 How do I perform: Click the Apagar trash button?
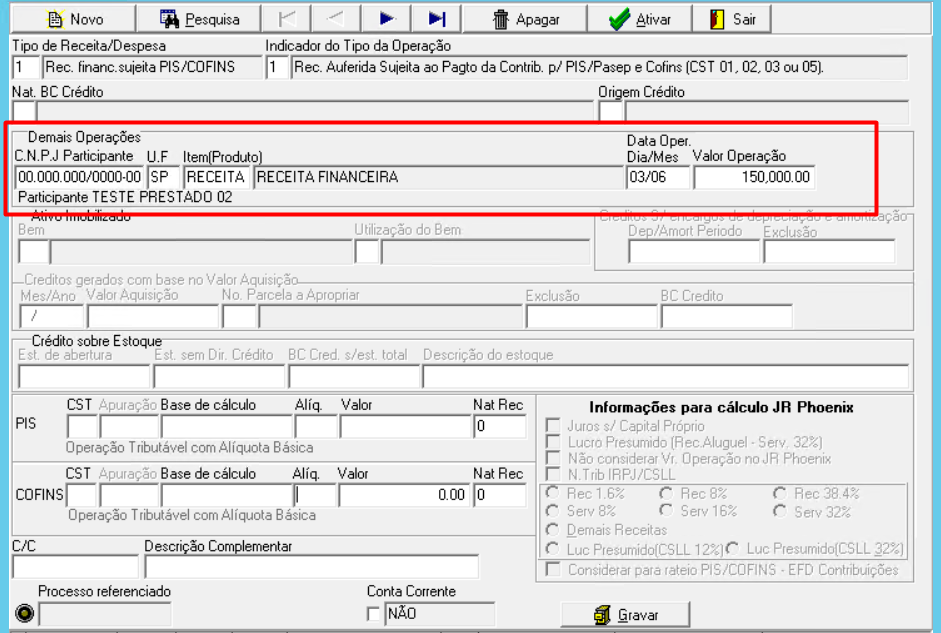click(x=525, y=19)
